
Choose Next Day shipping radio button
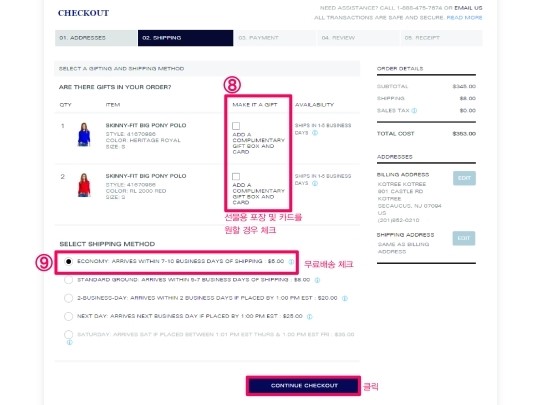click(x=68, y=316)
